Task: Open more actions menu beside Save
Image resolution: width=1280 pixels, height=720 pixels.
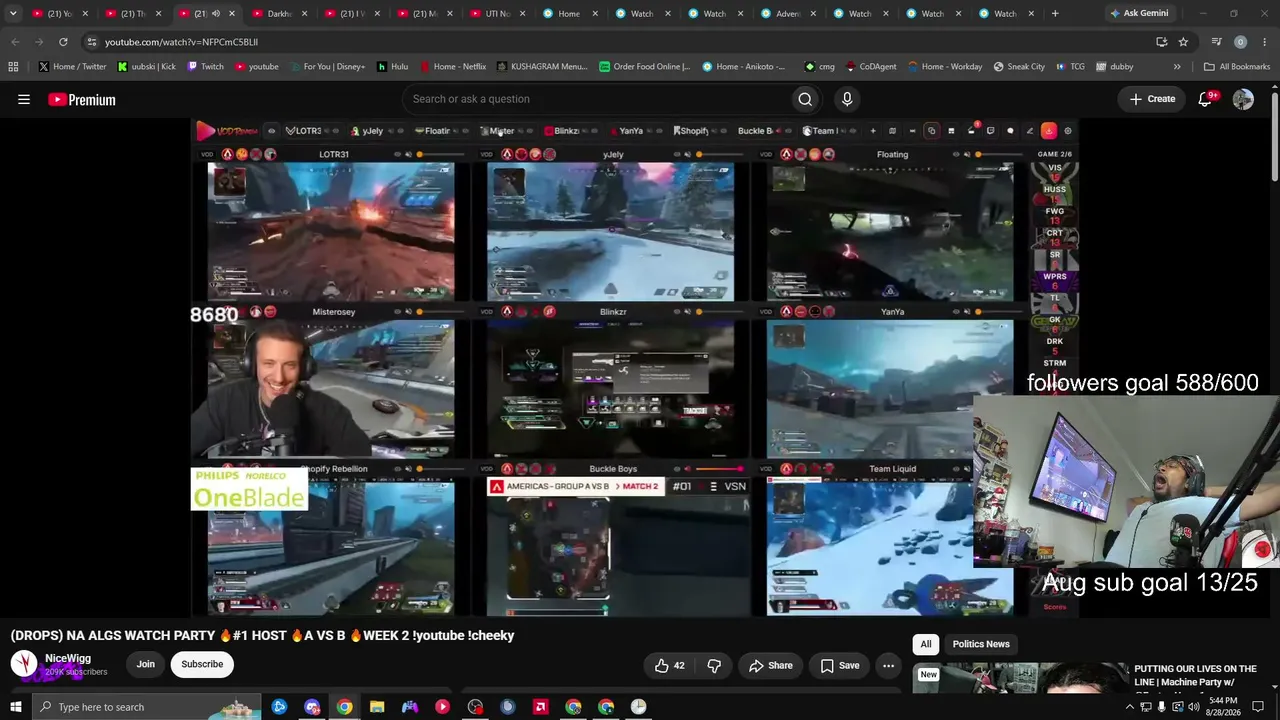Action: tap(888, 665)
